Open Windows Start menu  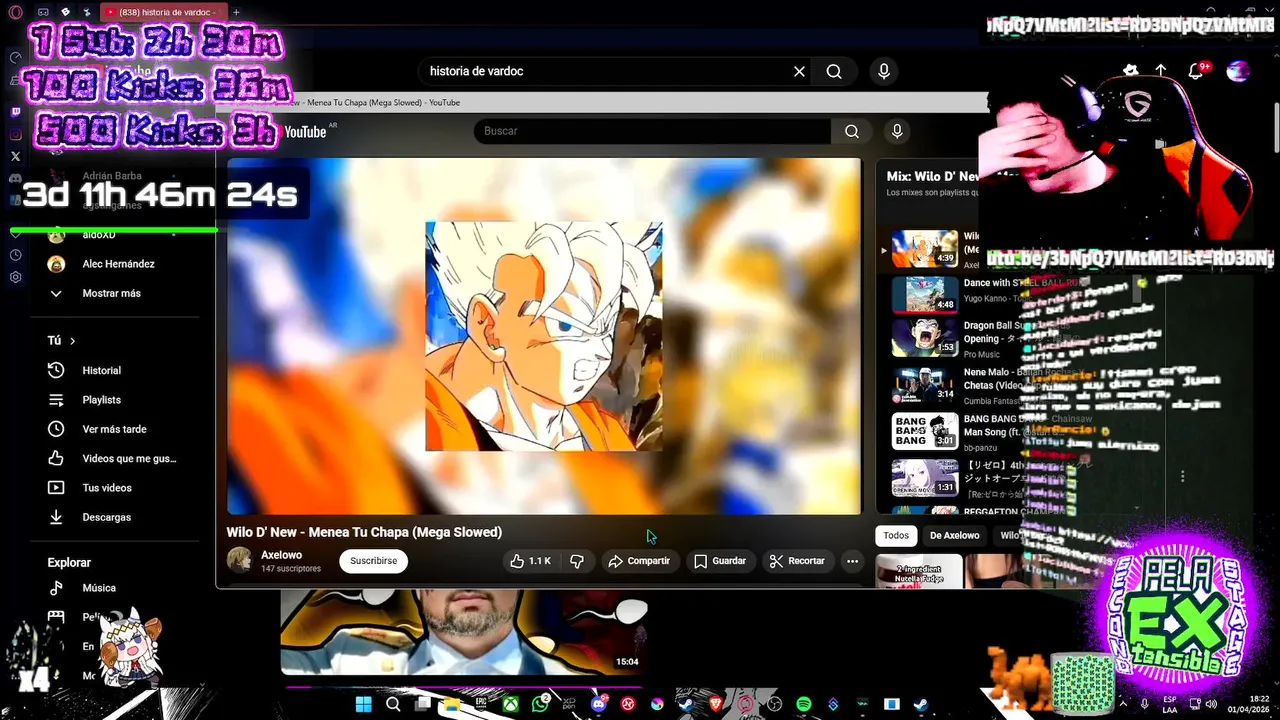(x=364, y=704)
